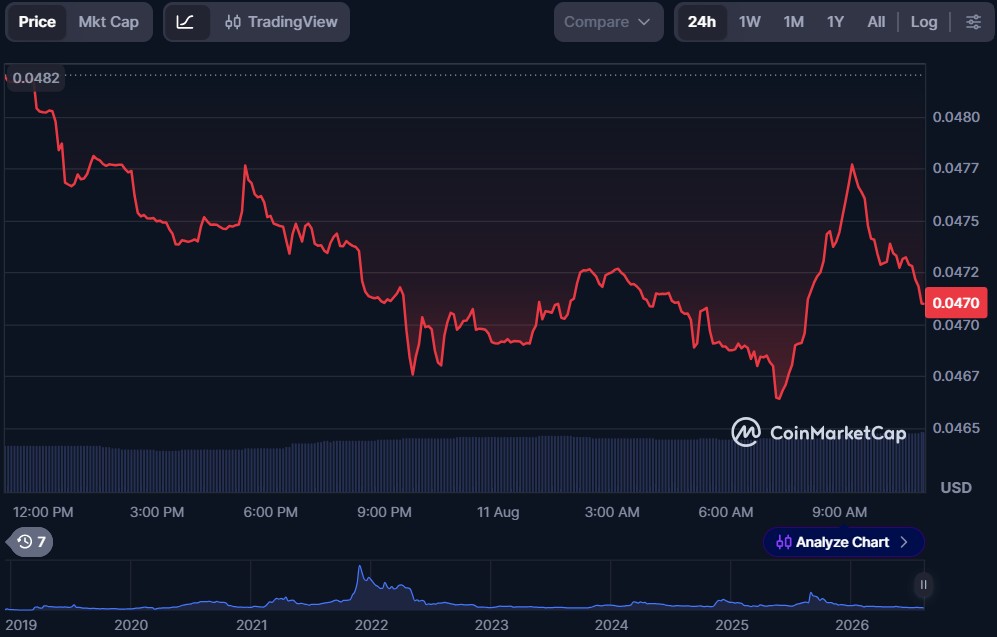Click the 0.0475 y-axis label

pos(956,221)
